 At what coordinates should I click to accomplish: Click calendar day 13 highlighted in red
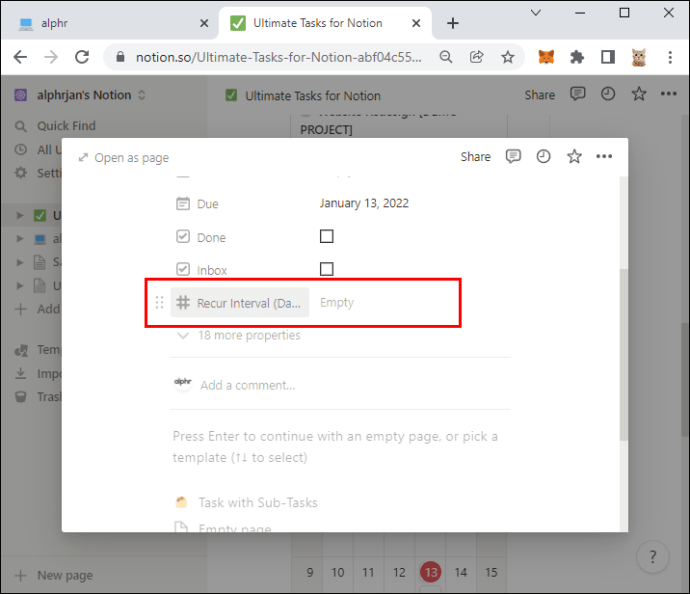[x=430, y=572]
